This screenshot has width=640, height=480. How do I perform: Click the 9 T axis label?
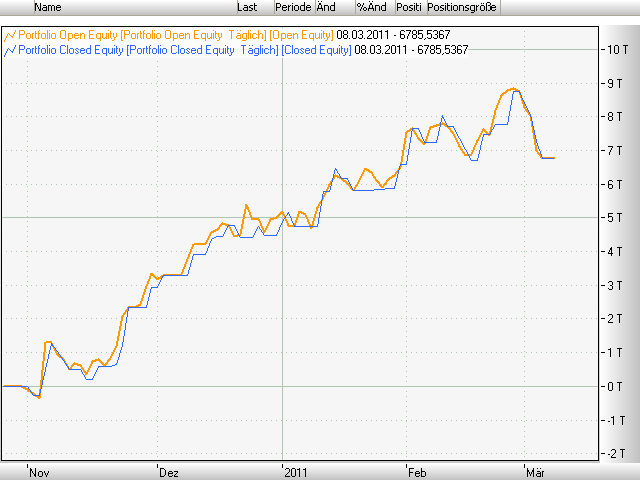click(615, 84)
